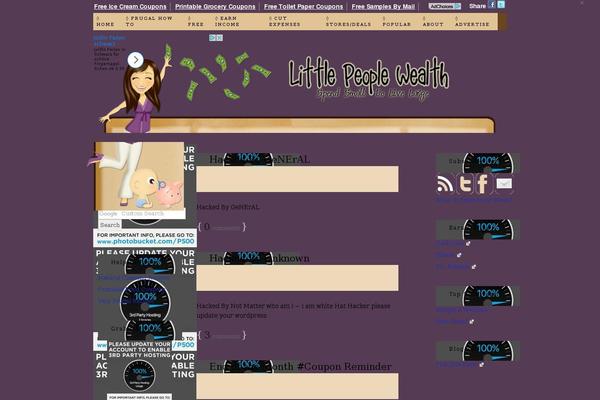The height and width of the screenshot is (400, 600).
Task: Follow the Free Toilet Paper Coupons link
Action: point(303,7)
